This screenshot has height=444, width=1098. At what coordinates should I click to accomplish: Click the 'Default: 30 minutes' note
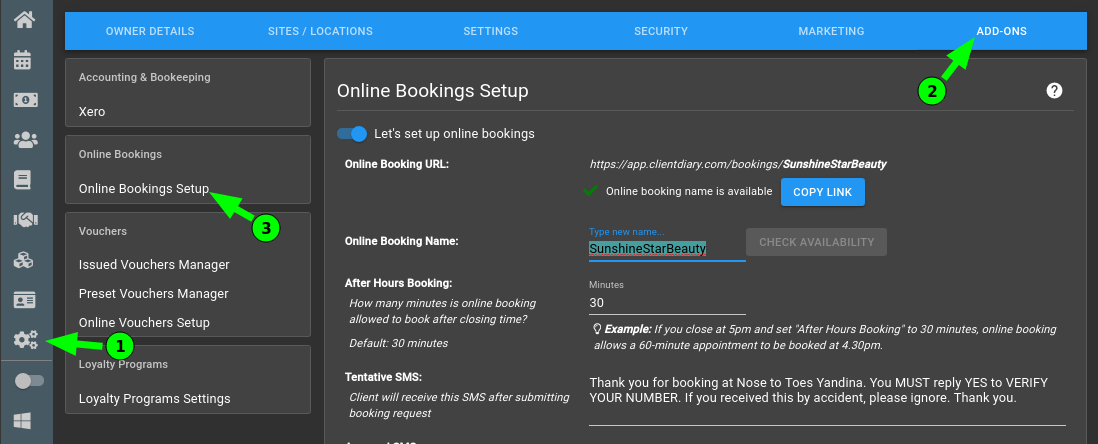pos(398,343)
